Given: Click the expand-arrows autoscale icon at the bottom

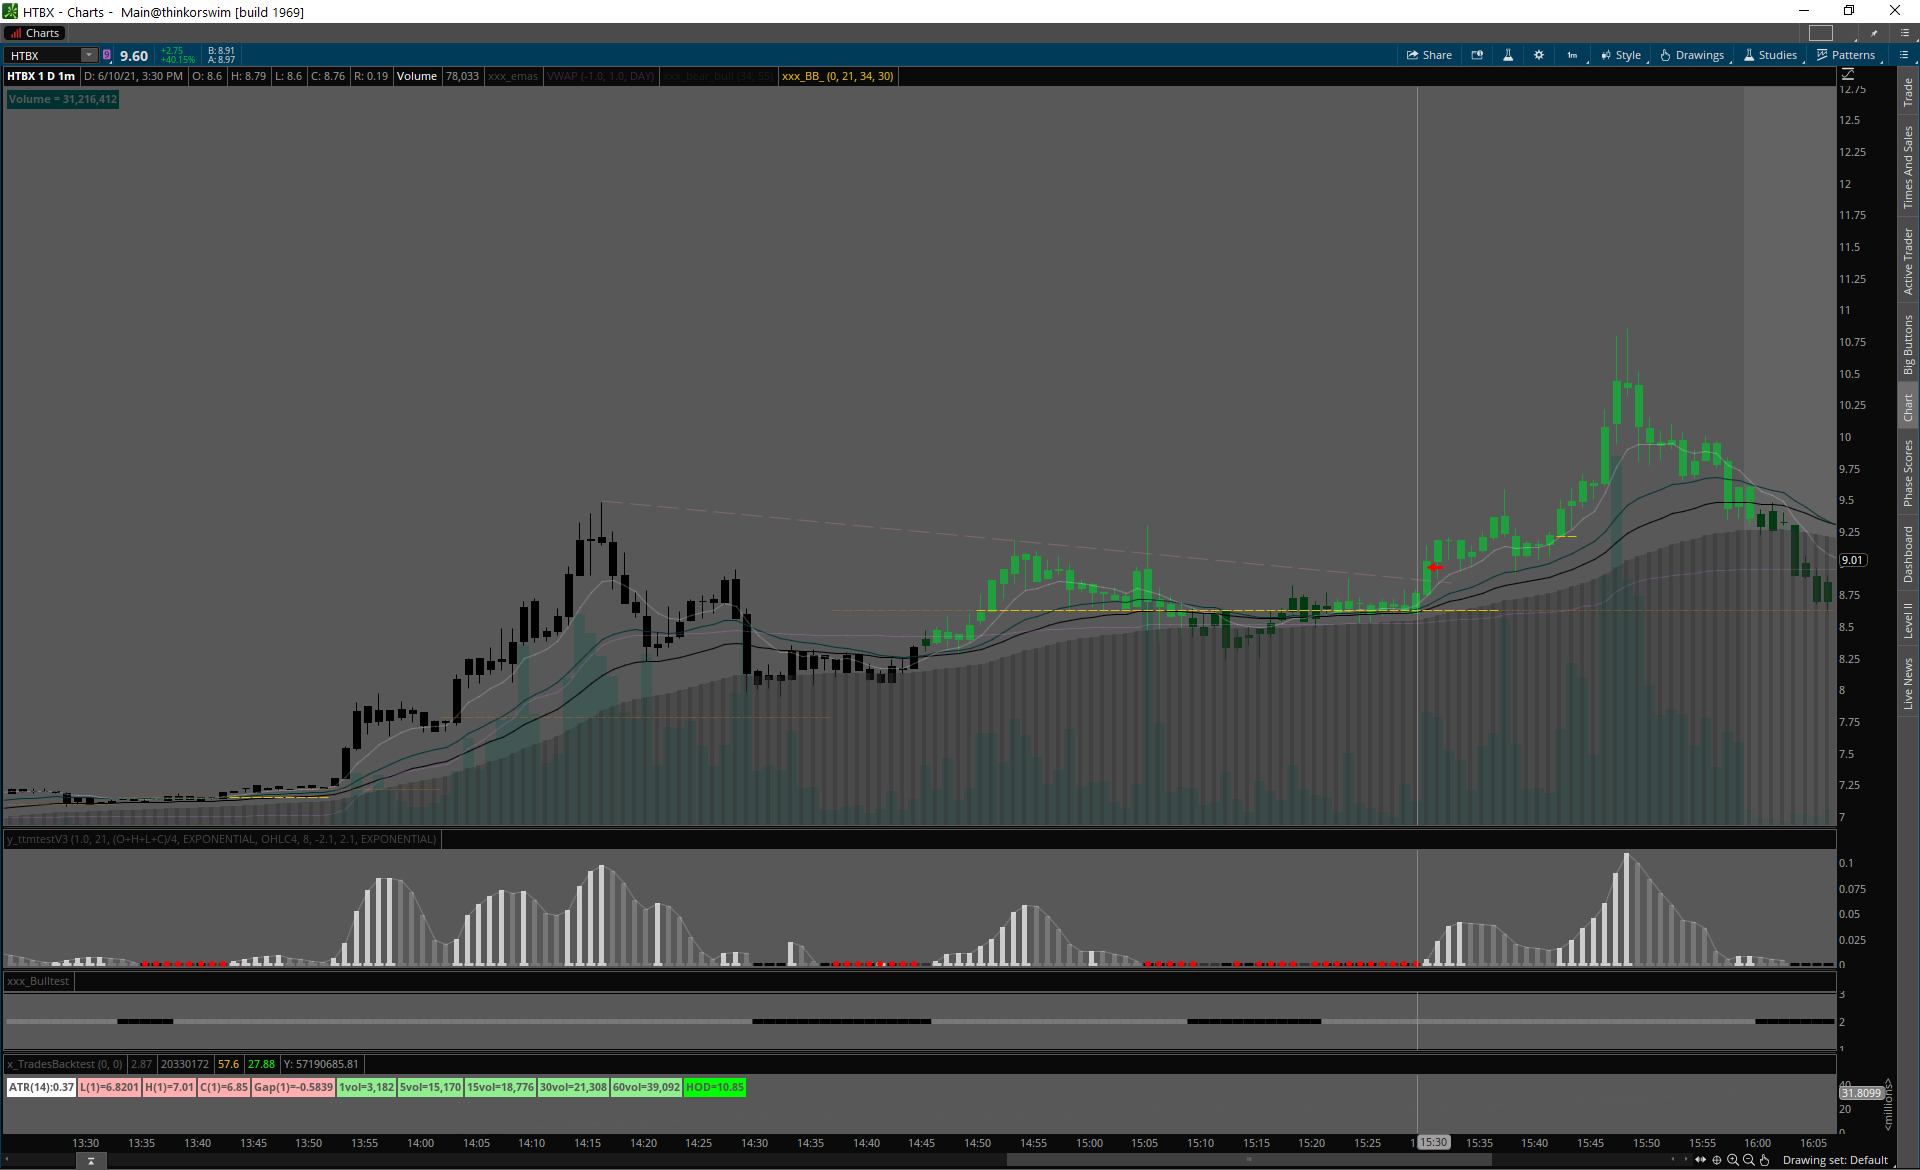Looking at the screenshot, I should [x=1700, y=1160].
